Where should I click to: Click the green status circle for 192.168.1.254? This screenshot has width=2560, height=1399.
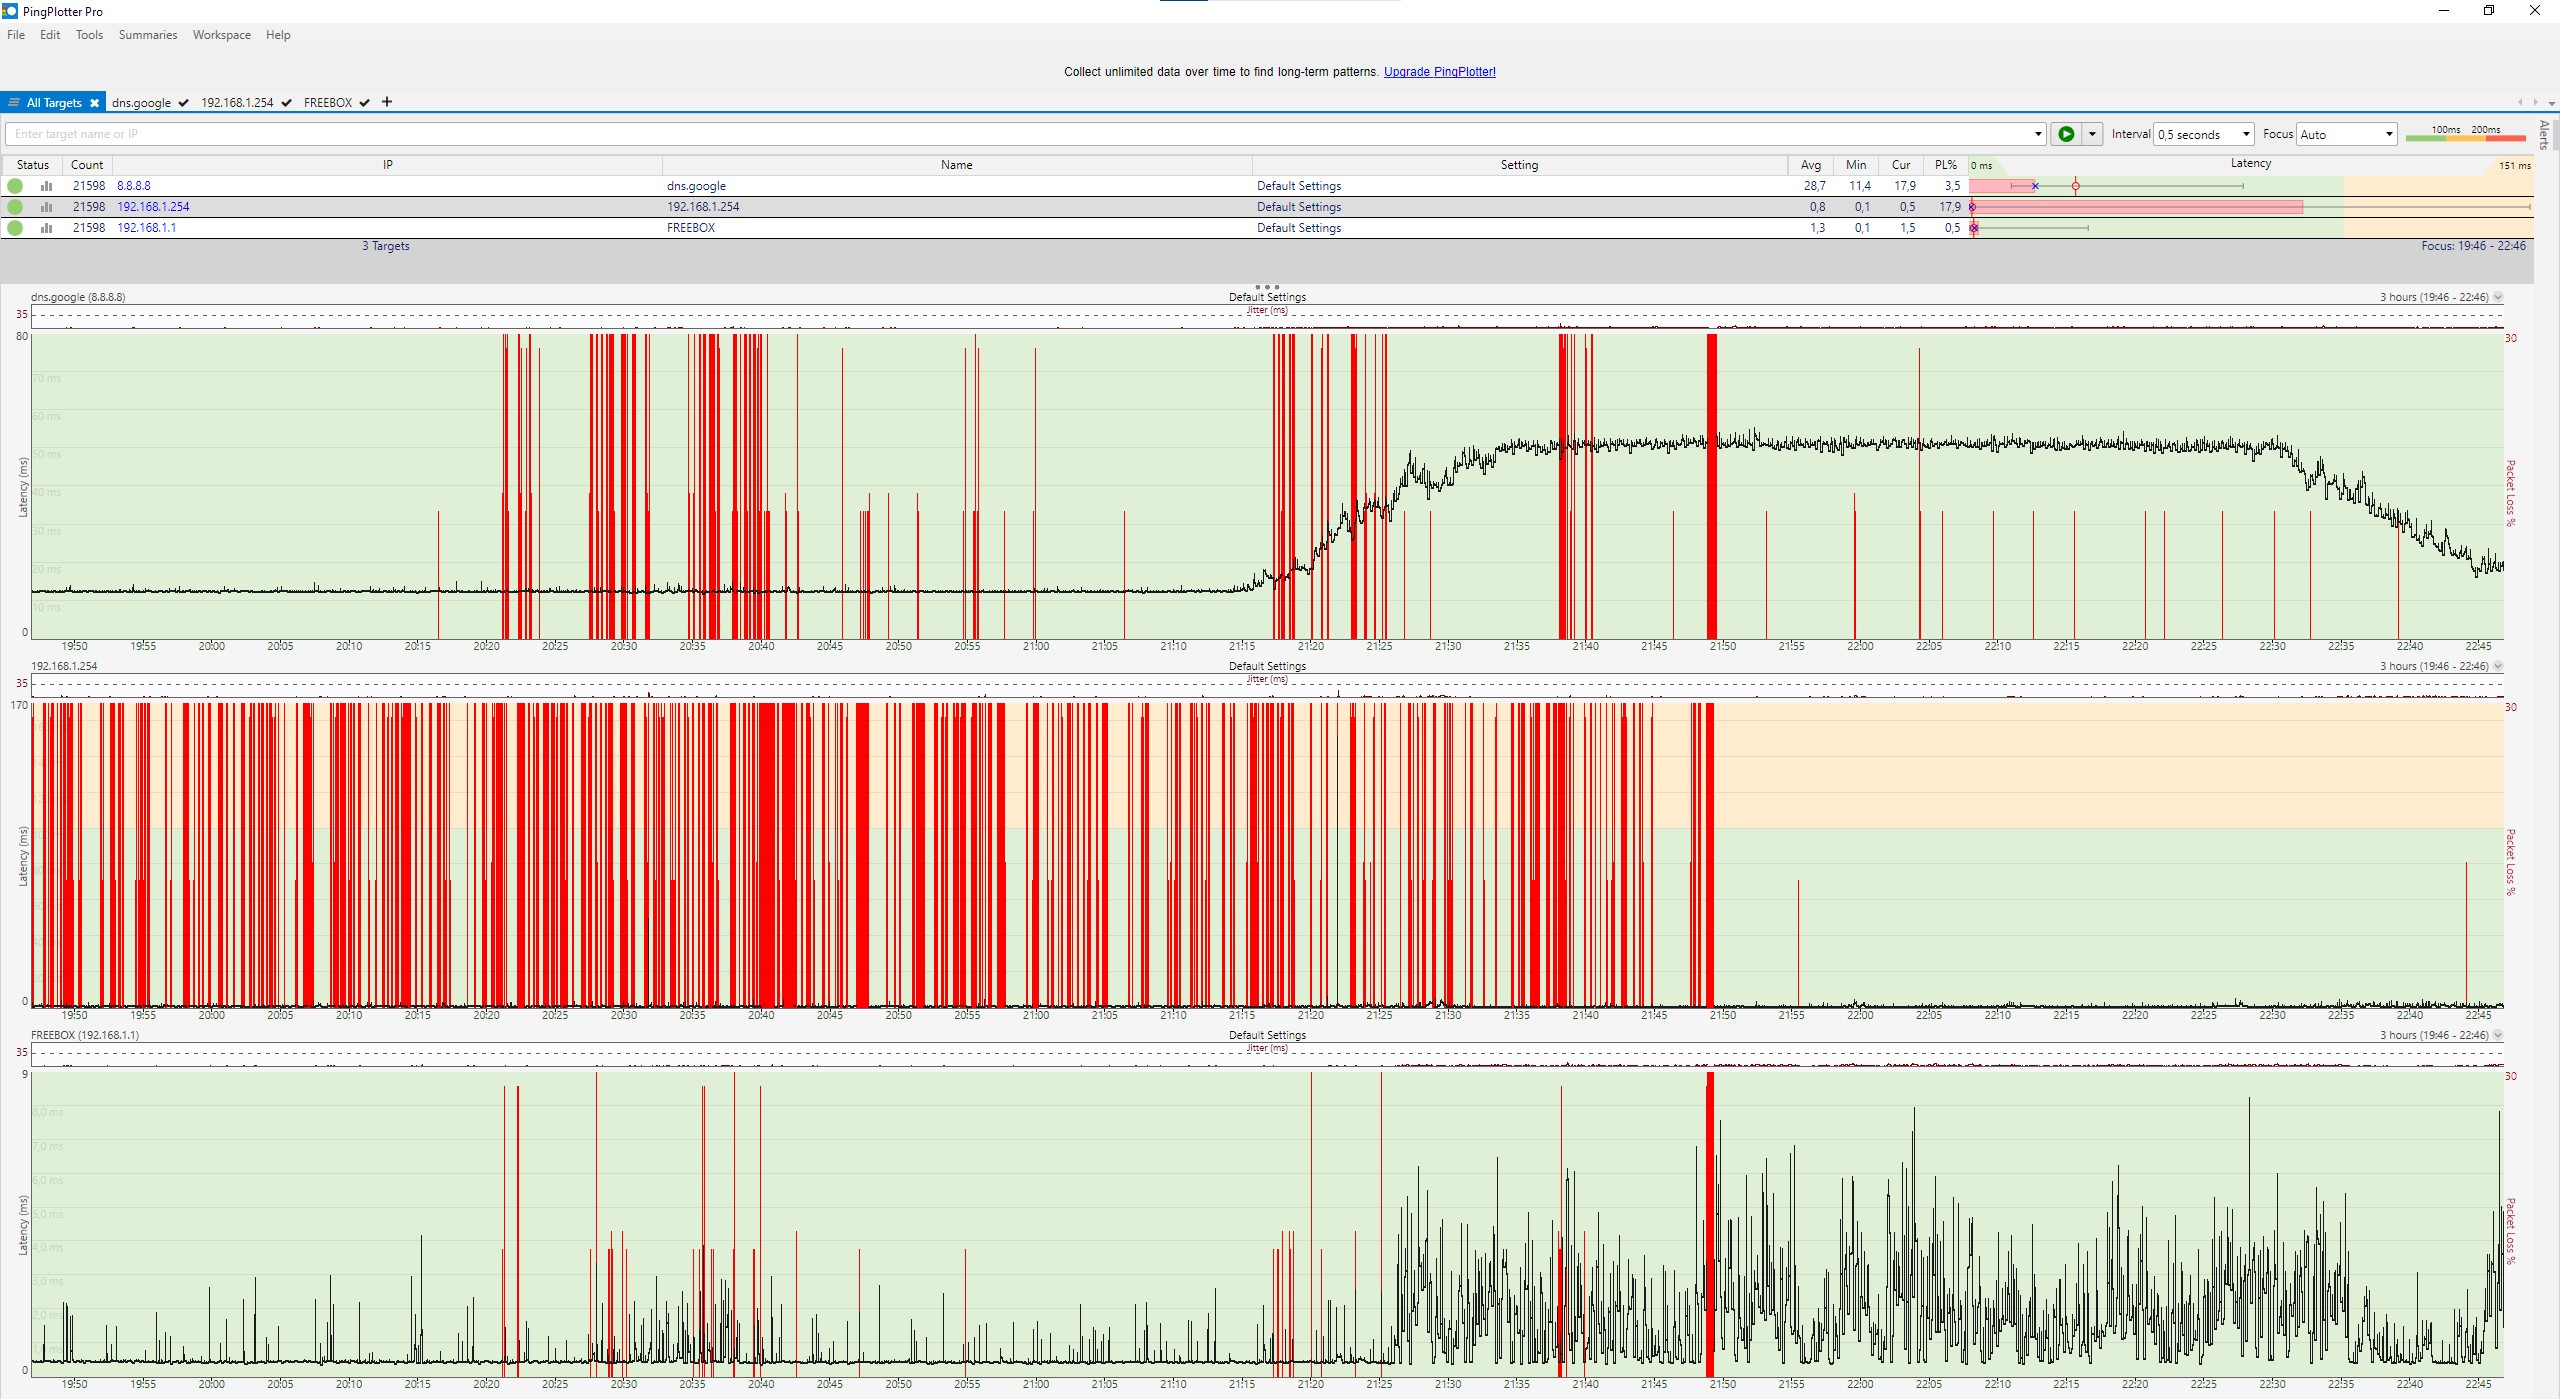pos(15,207)
